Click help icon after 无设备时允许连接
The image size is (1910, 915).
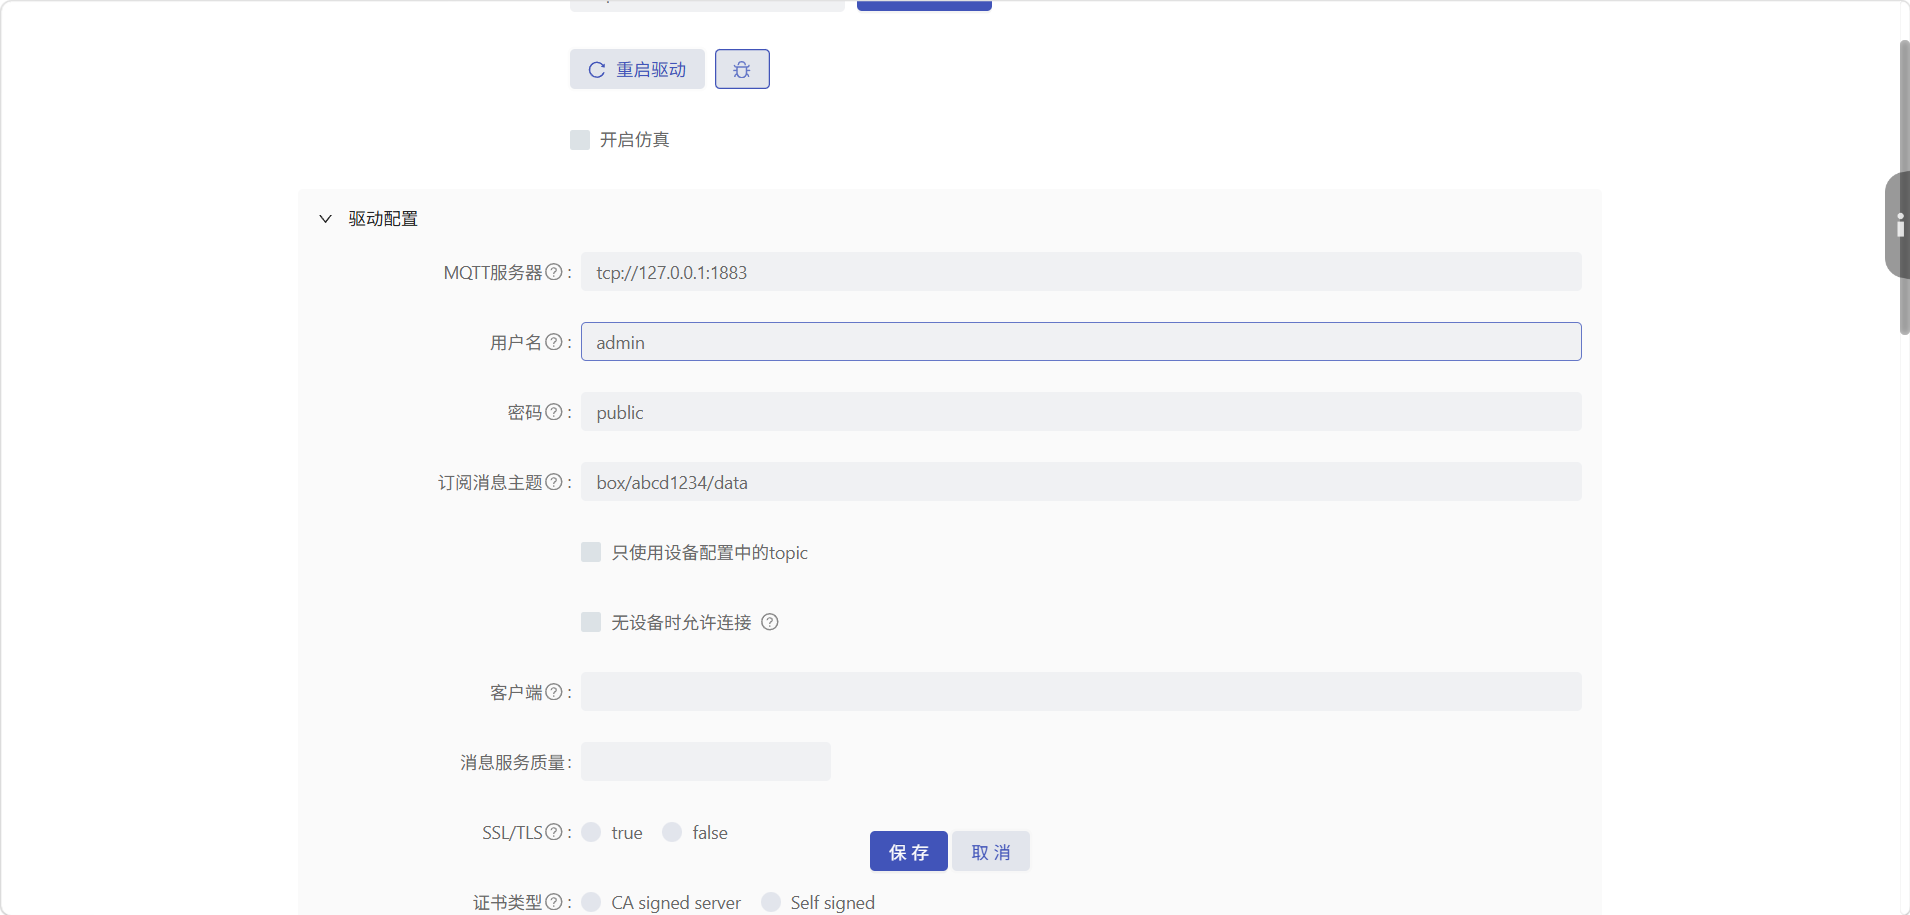click(x=768, y=621)
